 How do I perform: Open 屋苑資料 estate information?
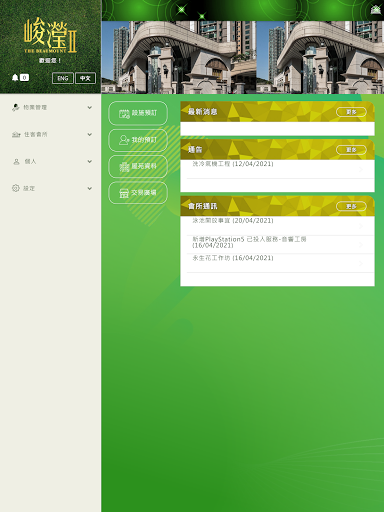138,166
